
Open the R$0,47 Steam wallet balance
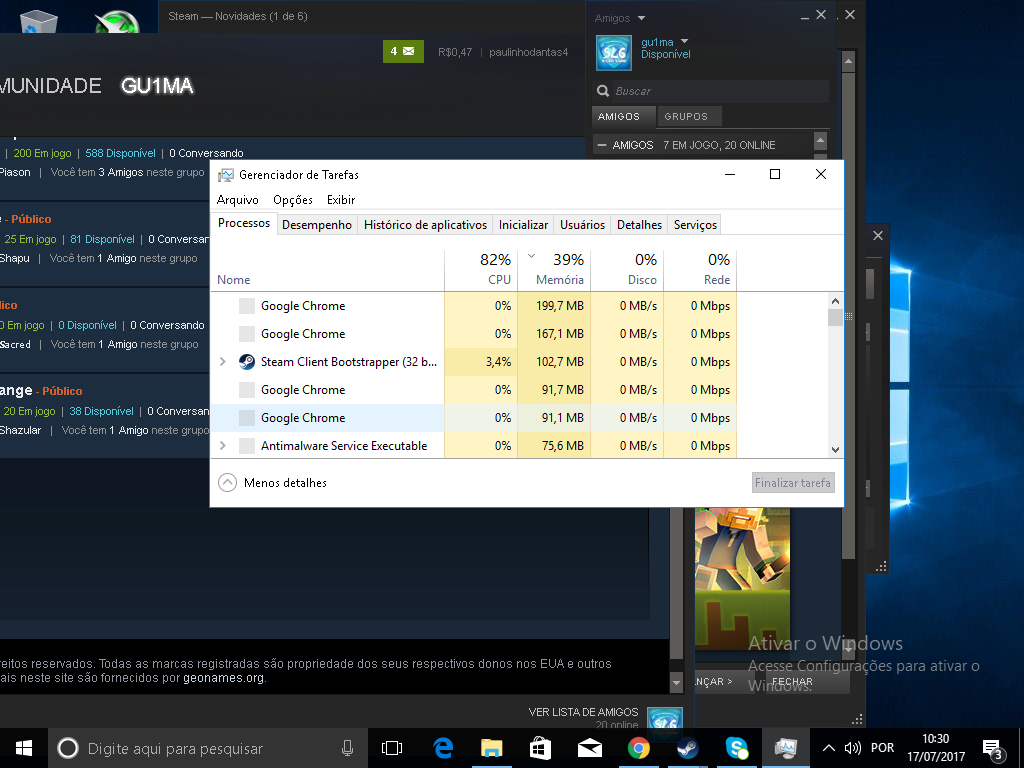455,52
